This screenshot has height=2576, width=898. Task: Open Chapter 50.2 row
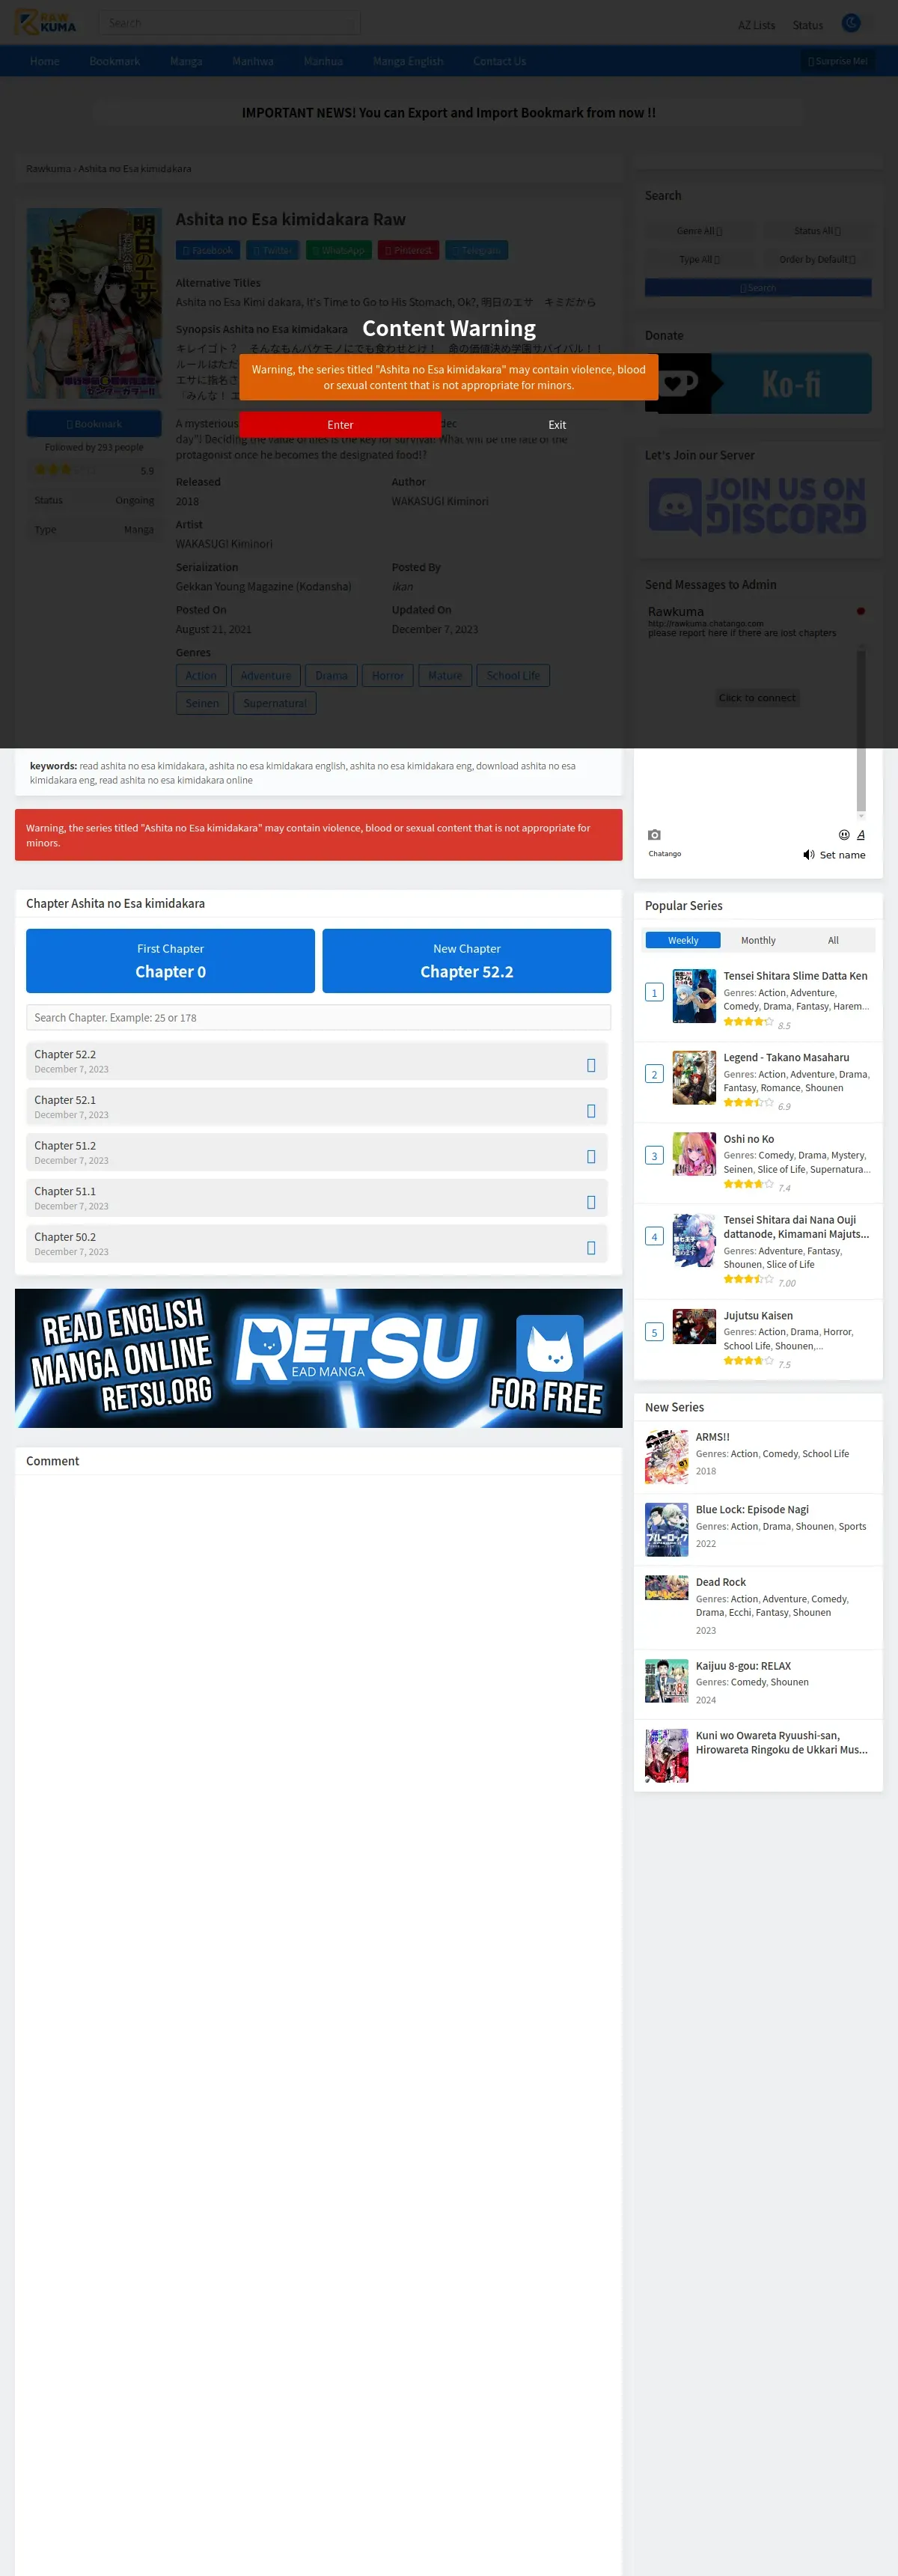pyautogui.click(x=316, y=1244)
